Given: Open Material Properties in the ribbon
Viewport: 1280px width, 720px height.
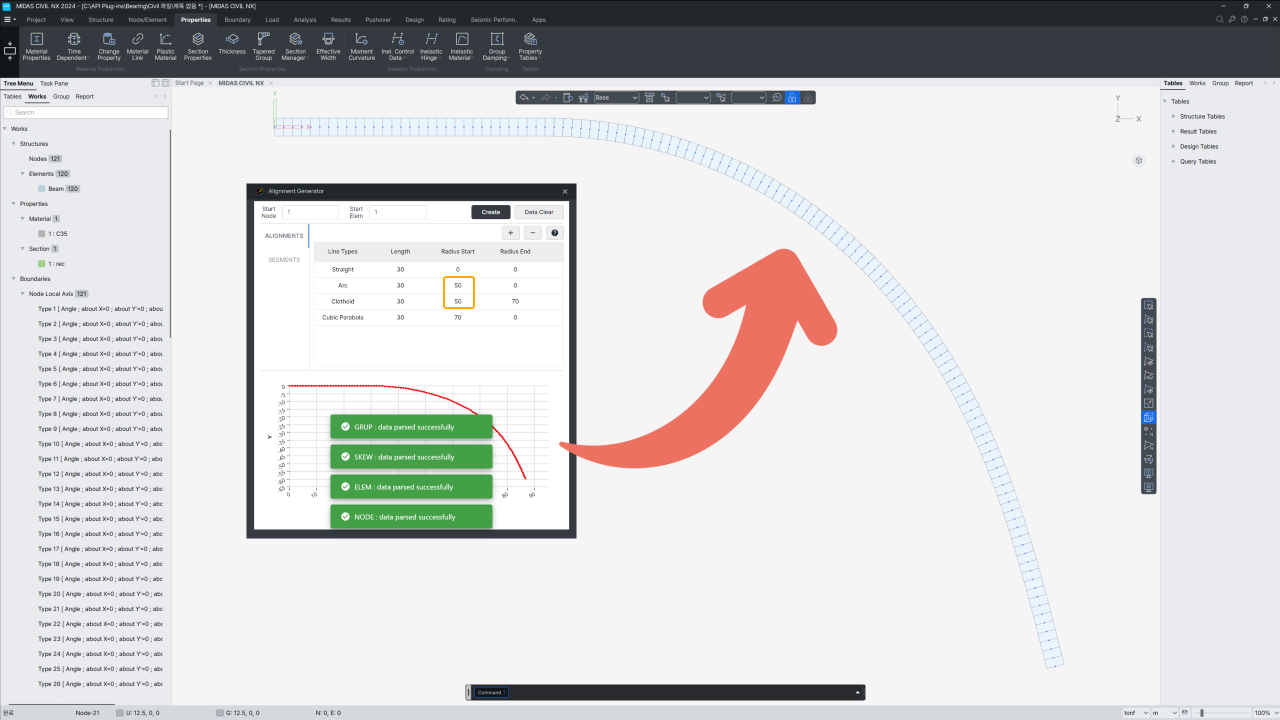Looking at the screenshot, I should 36,45.
